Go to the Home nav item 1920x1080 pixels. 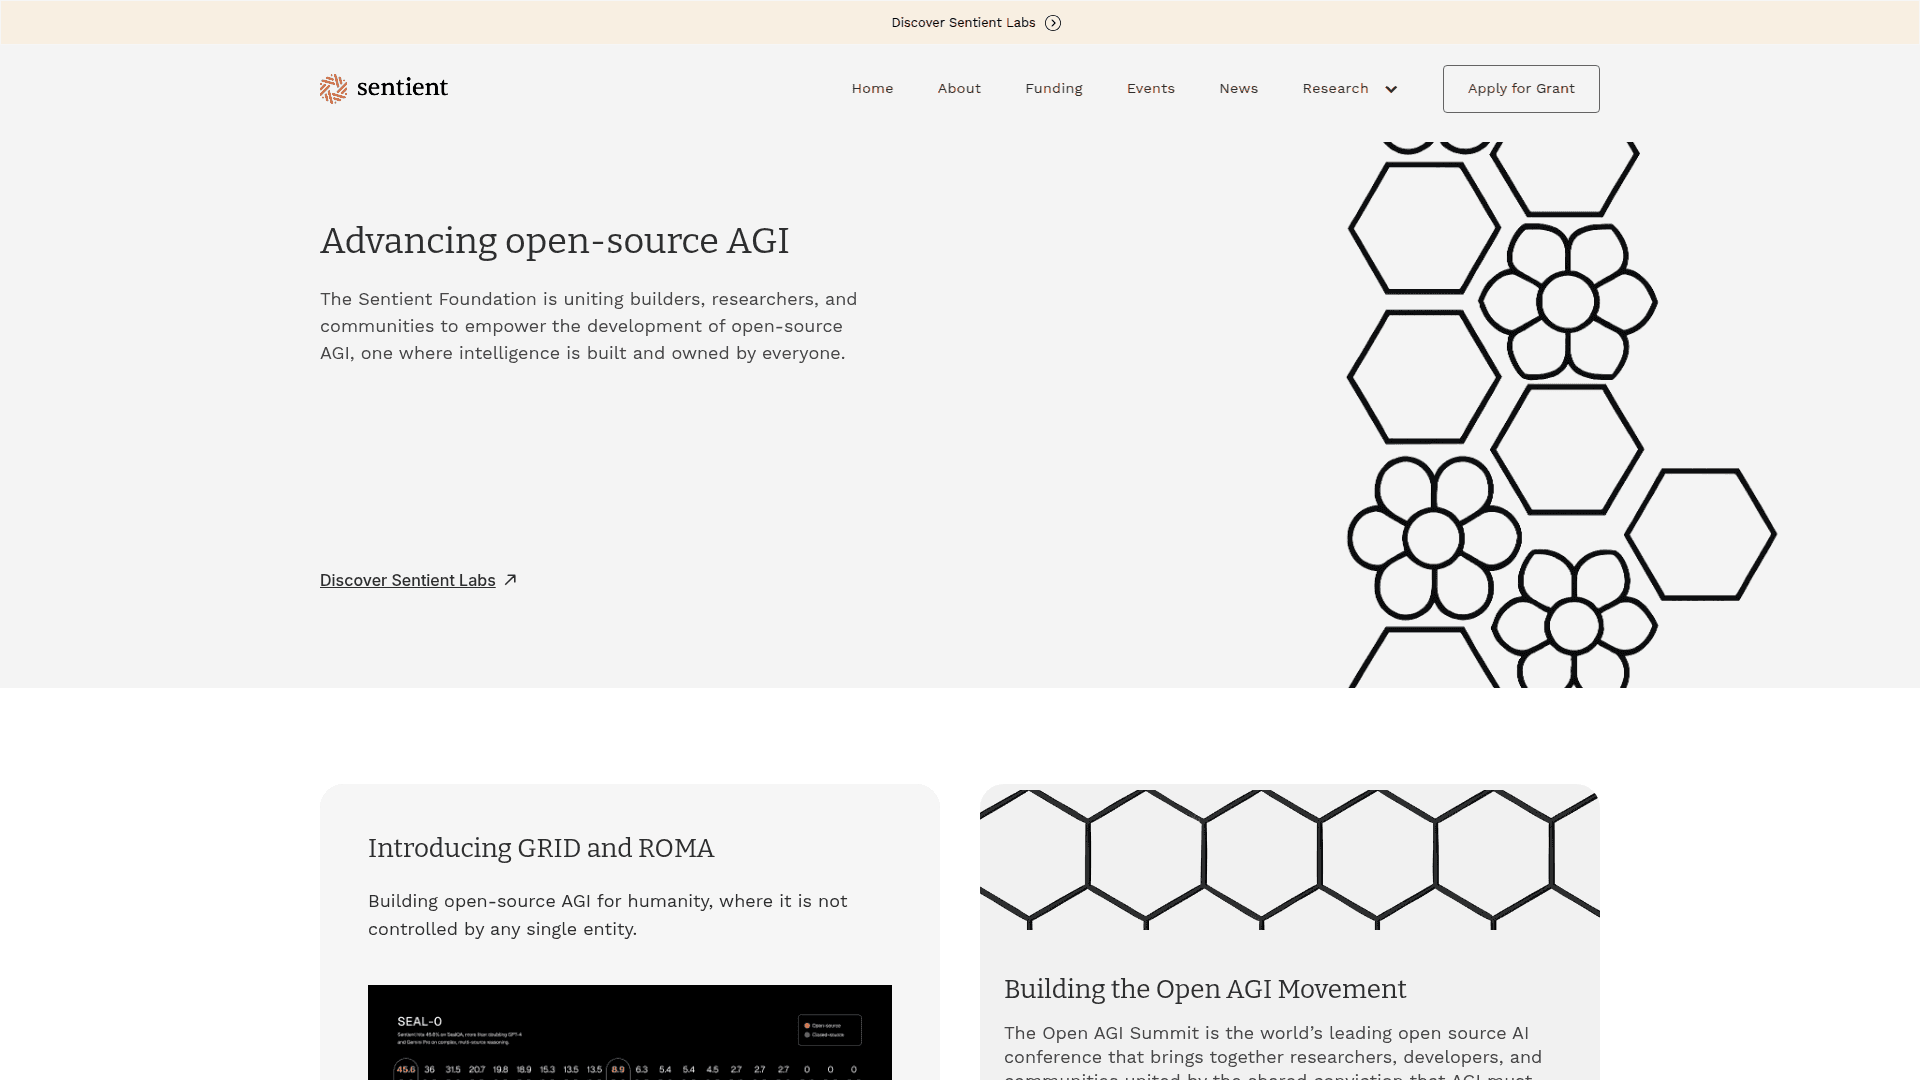(x=872, y=88)
